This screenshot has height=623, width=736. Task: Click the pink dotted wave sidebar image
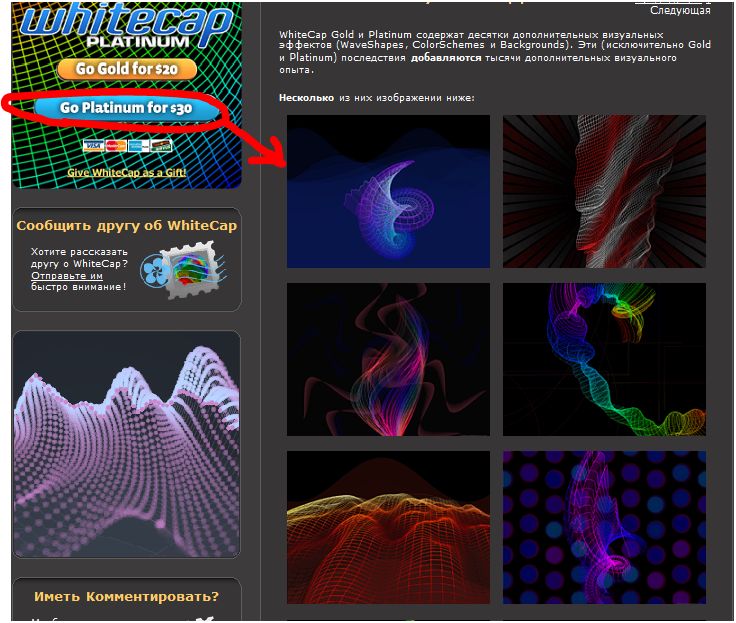tap(127, 444)
